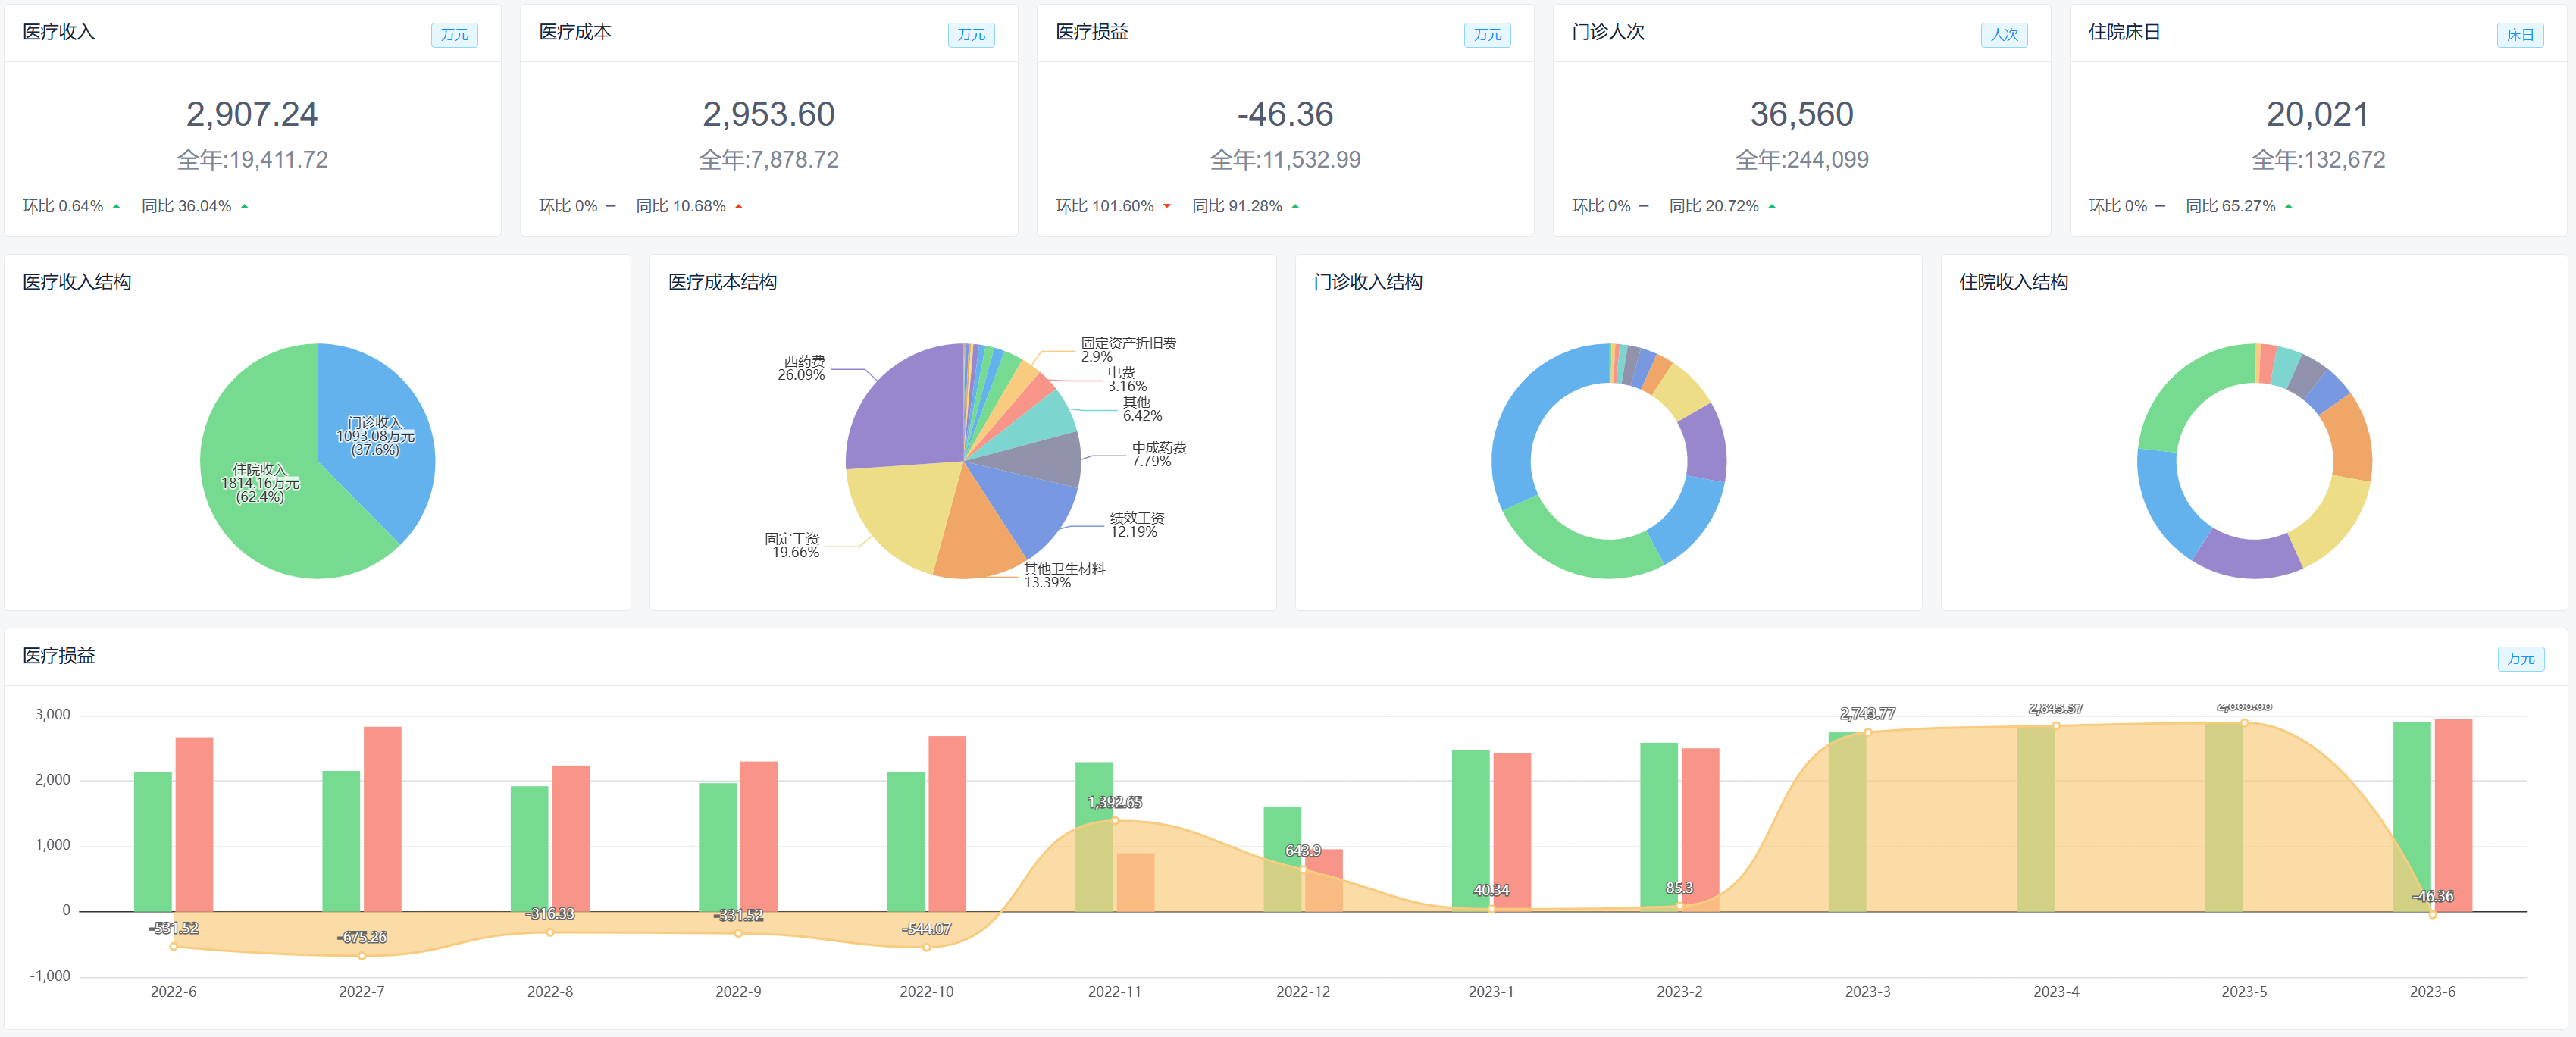This screenshot has width=2576, height=1037.
Task: Click green up arrow beside 同比 20.72%
Action: [1772, 206]
